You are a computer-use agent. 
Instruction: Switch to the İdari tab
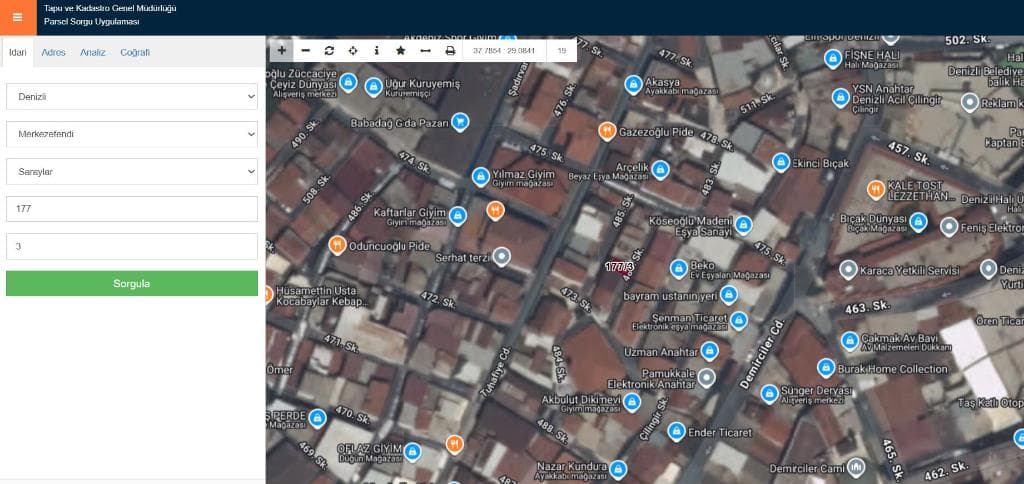[18, 52]
